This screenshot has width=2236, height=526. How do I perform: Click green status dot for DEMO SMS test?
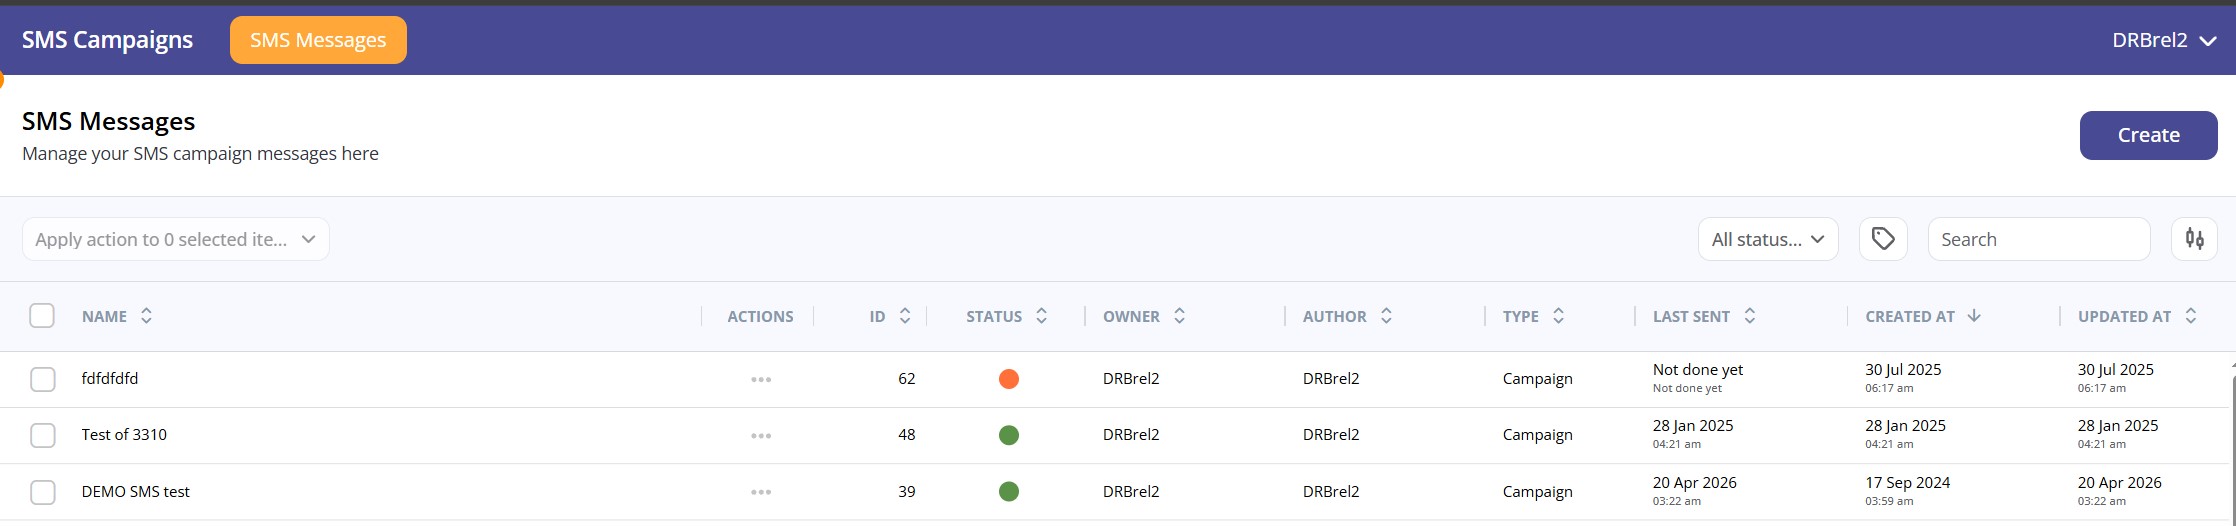tap(1009, 491)
